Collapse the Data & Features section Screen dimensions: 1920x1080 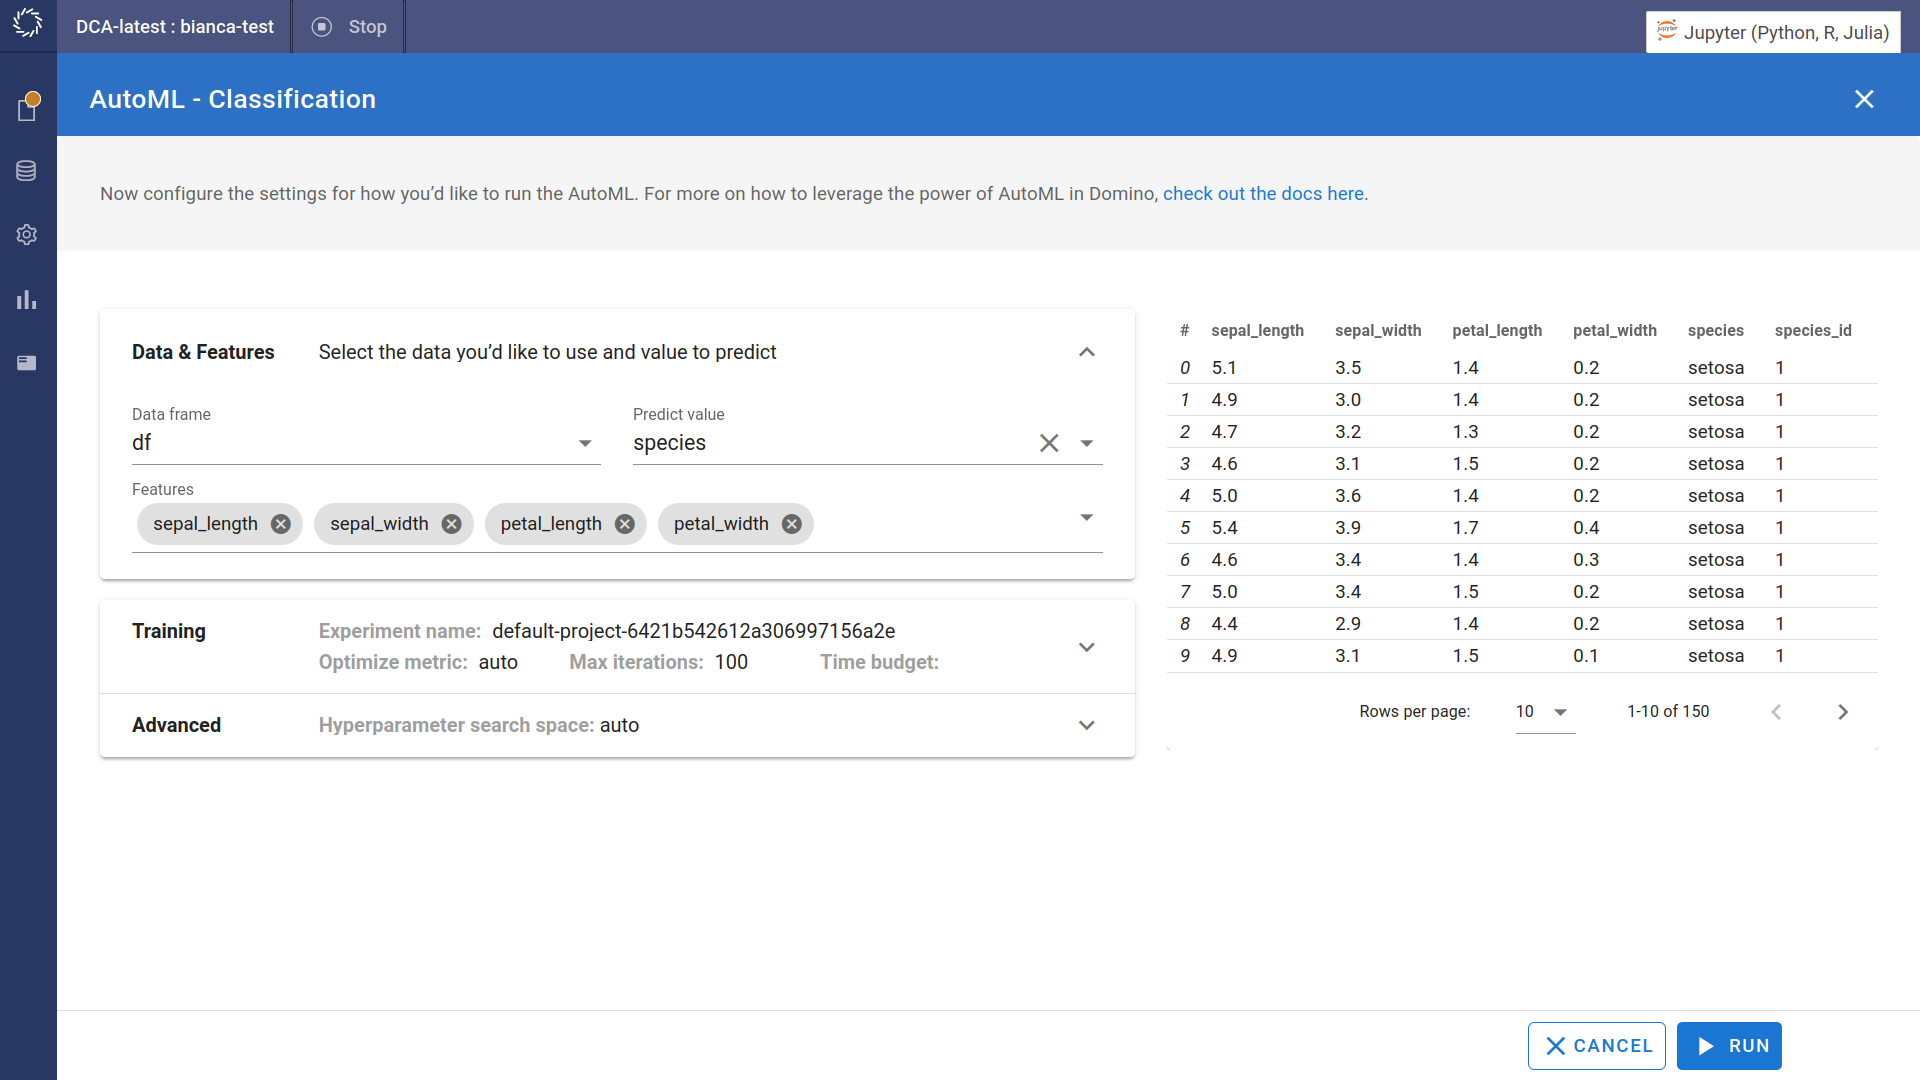(1087, 352)
